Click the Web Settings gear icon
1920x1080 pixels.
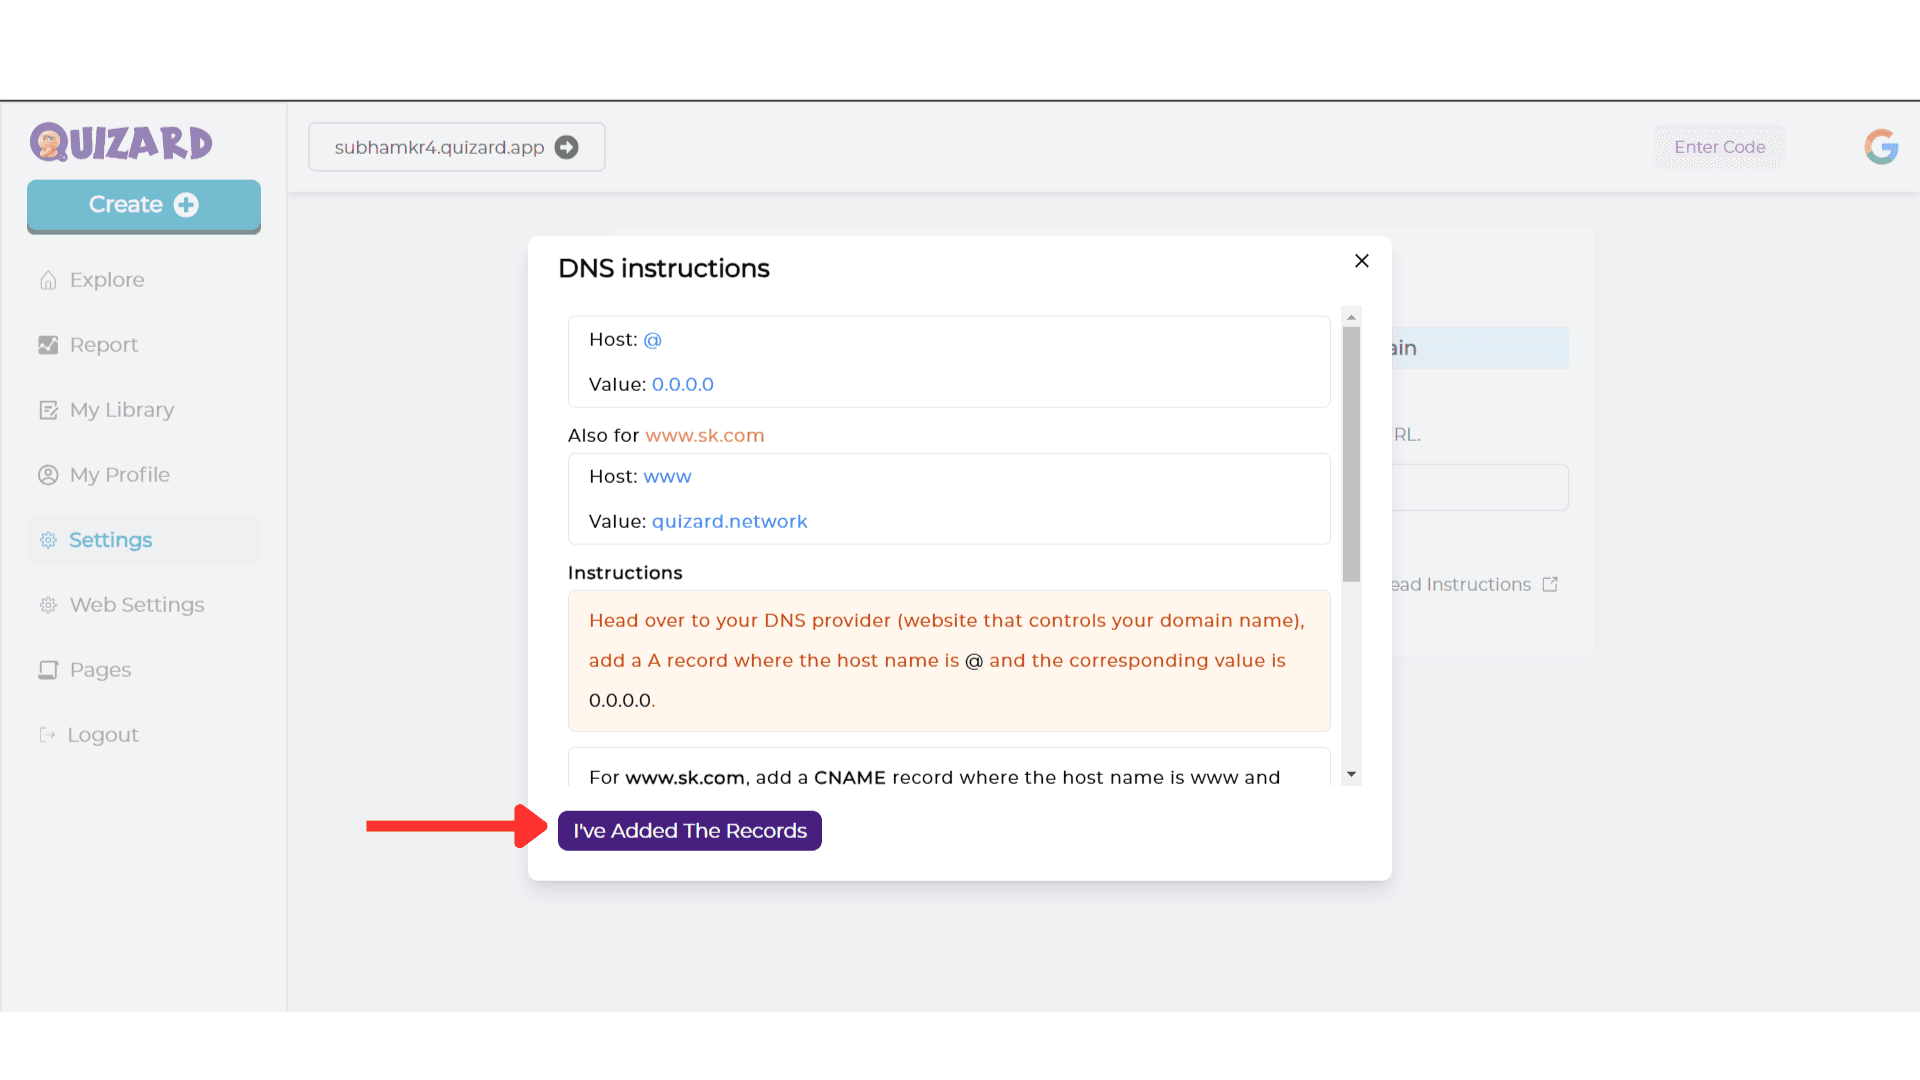point(48,605)
